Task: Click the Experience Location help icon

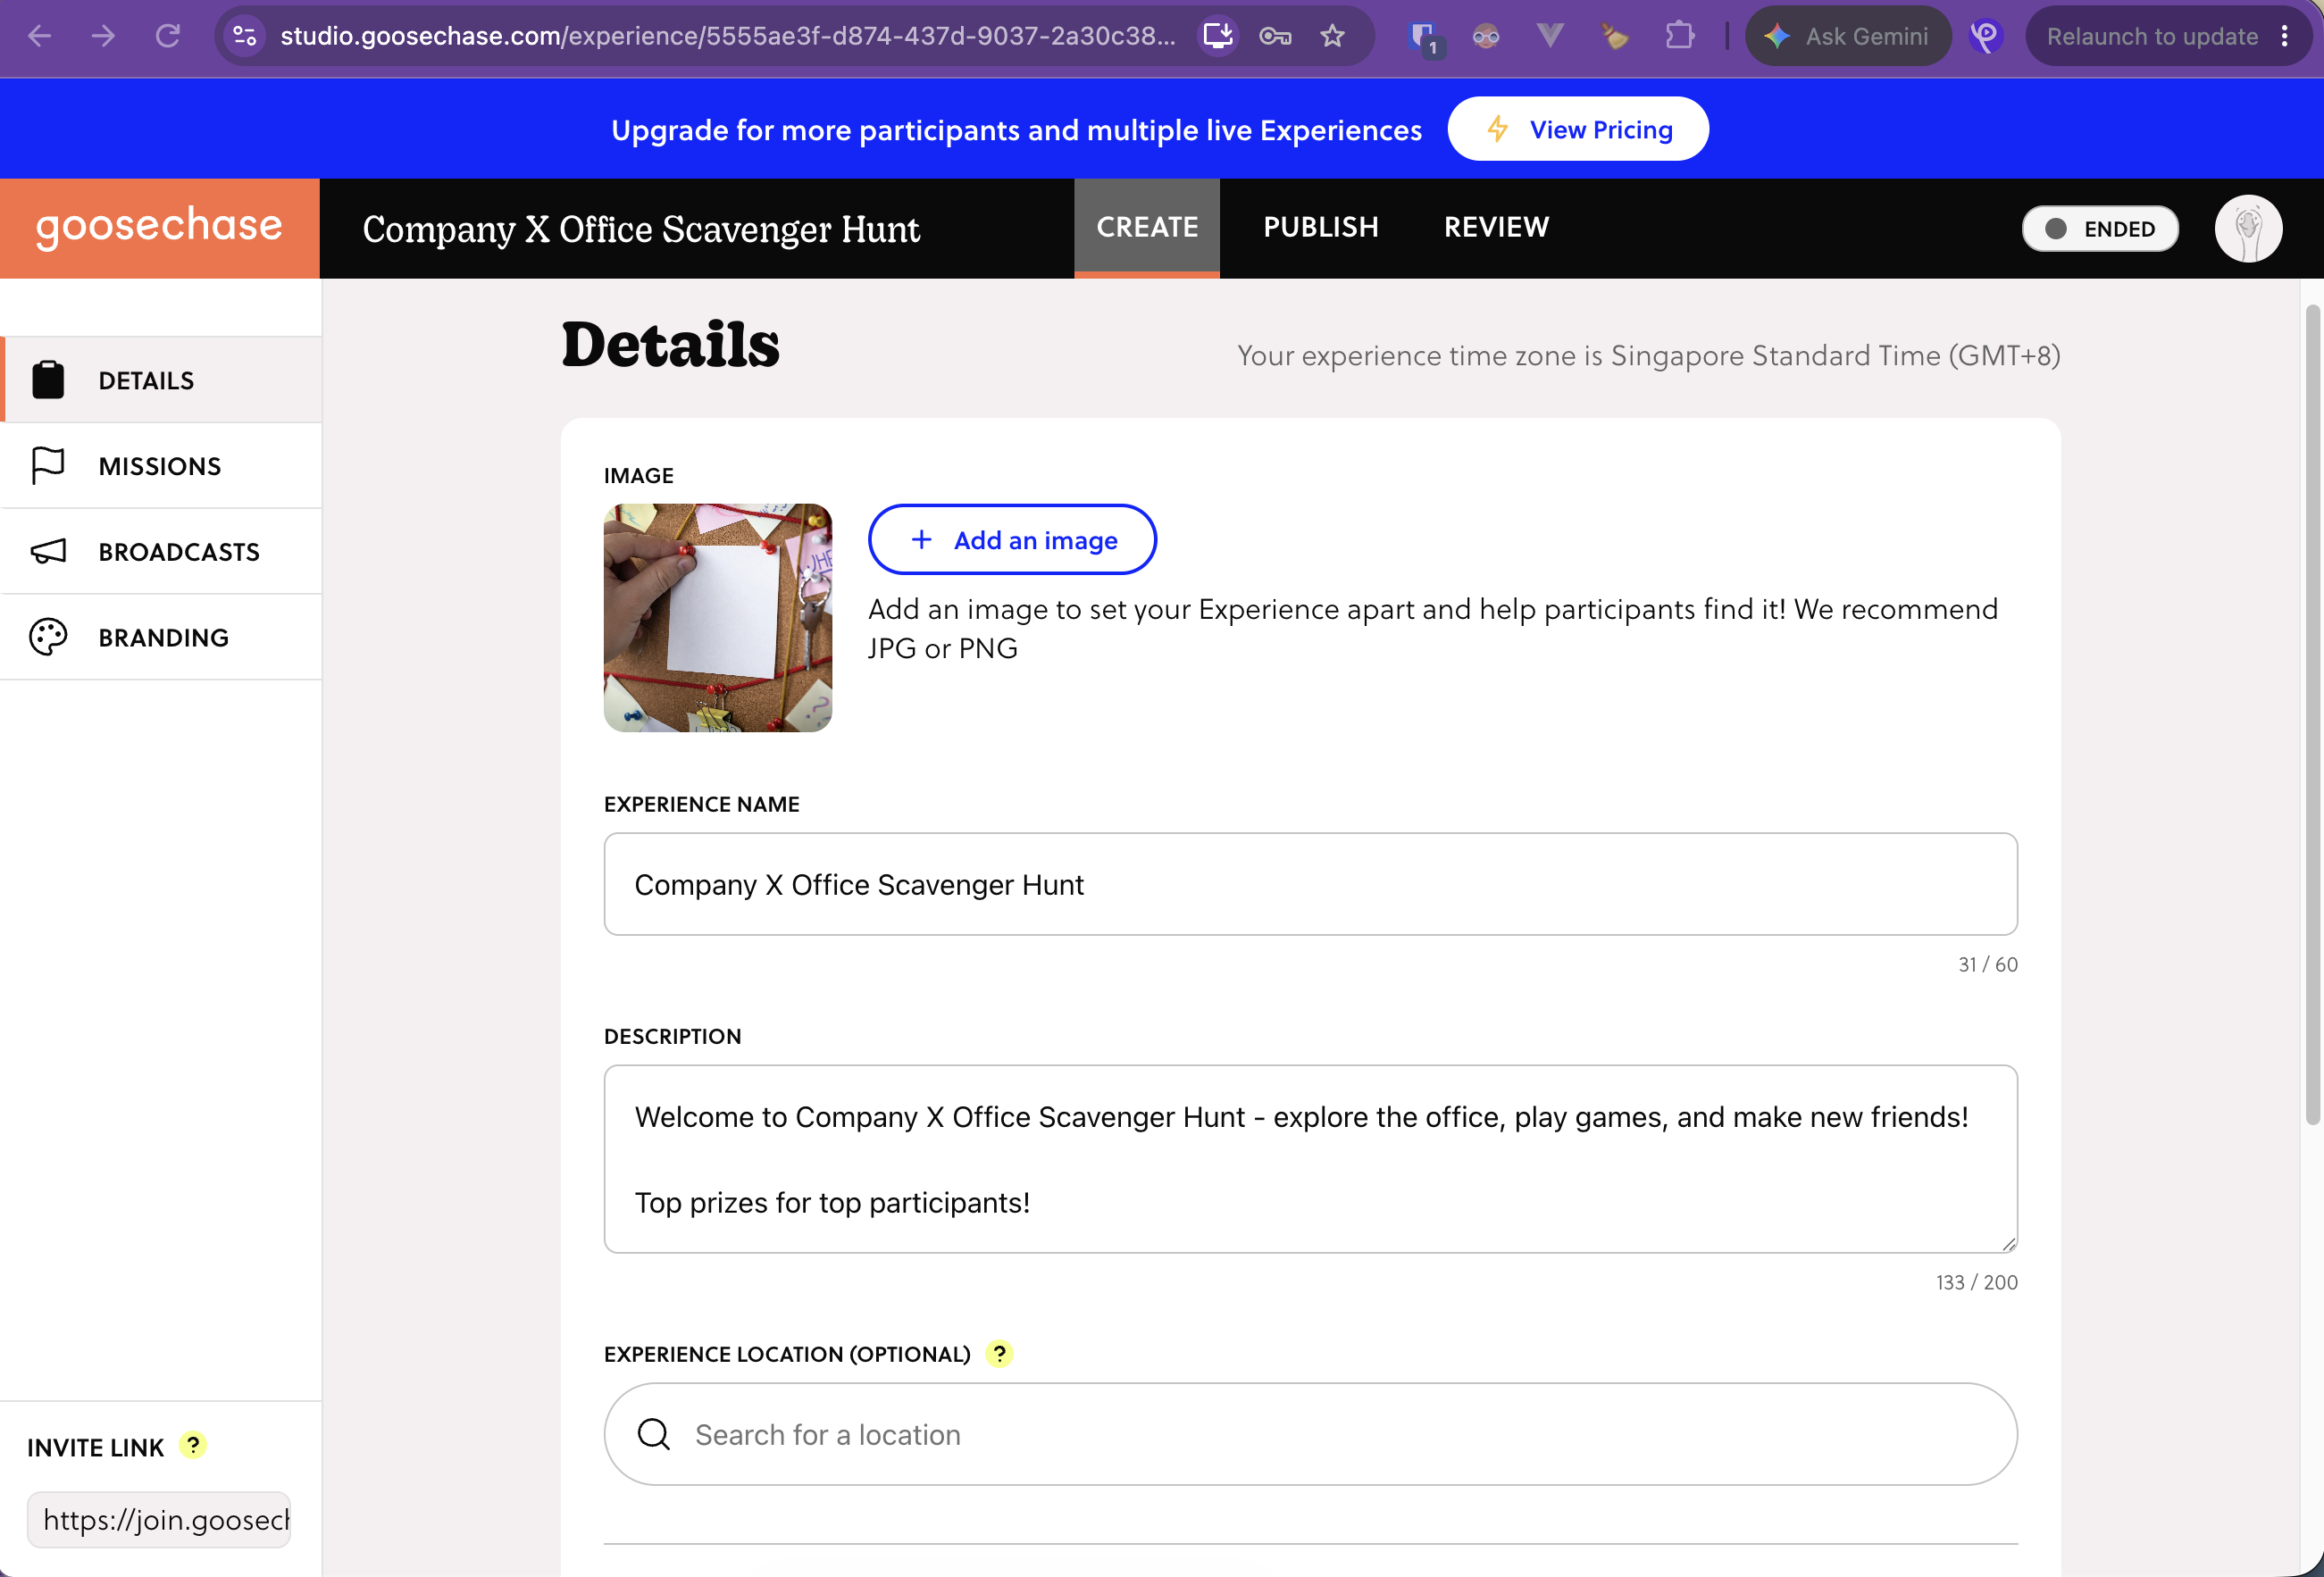Action: point(999,1354)
